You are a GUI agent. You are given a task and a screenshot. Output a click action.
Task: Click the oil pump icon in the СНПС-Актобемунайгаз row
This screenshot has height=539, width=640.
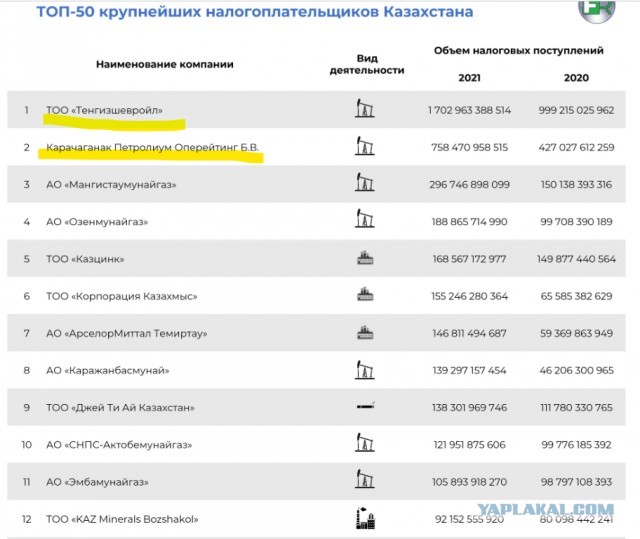click(x=364, y=443)
